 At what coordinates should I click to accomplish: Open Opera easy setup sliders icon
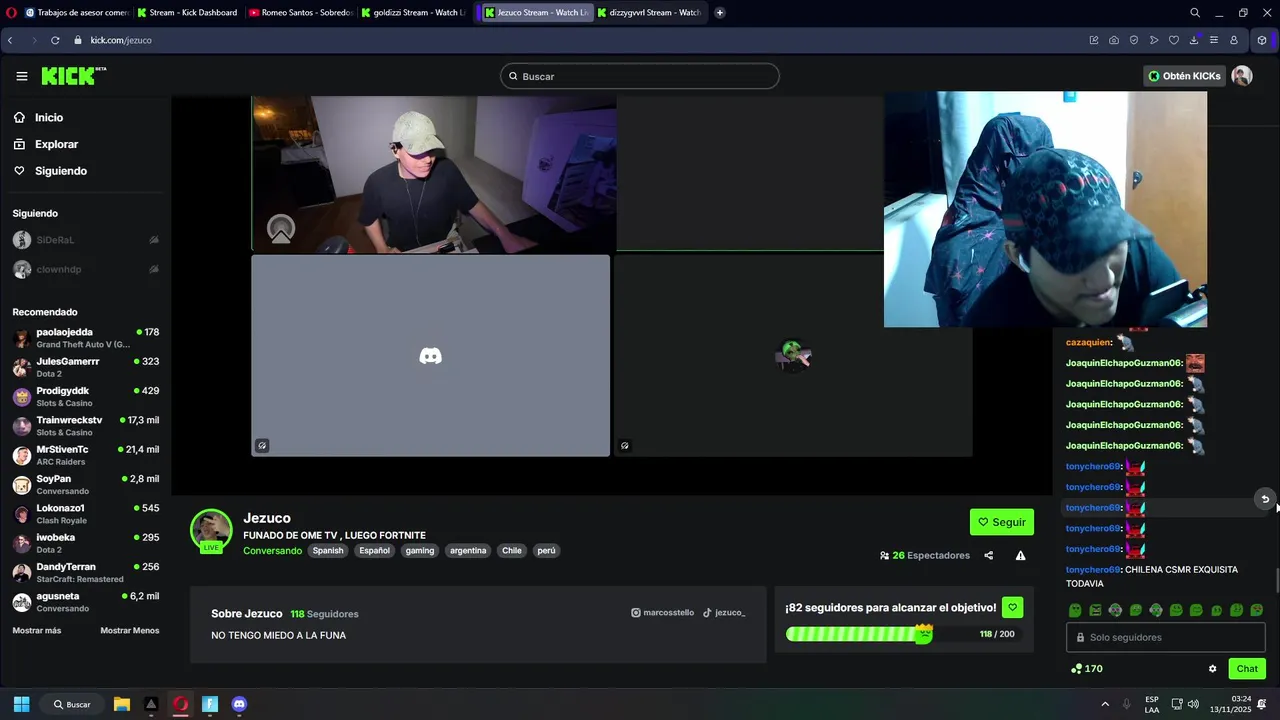point(1214,40)
